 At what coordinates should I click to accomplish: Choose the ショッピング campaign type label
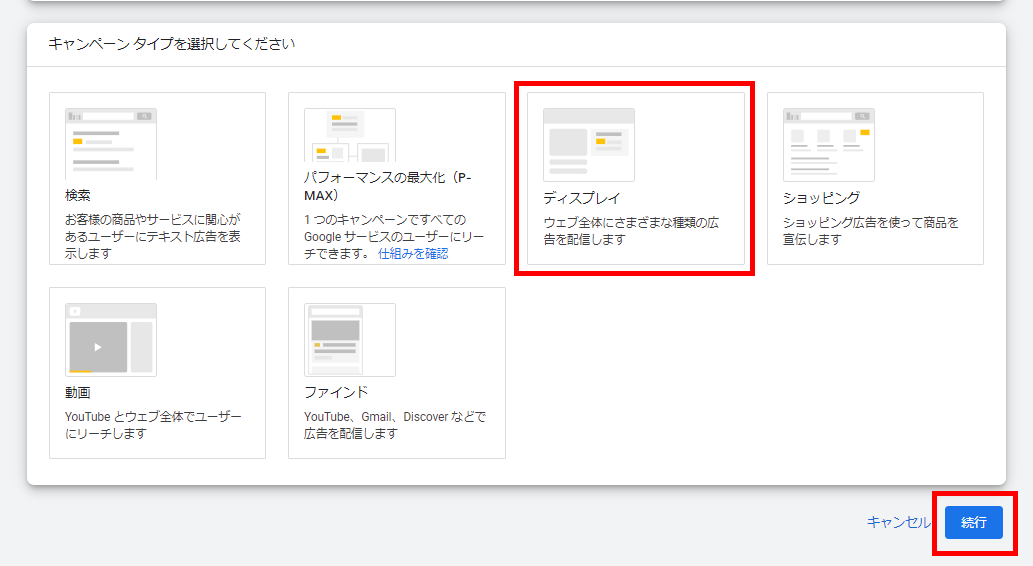[x=821, y=198]
